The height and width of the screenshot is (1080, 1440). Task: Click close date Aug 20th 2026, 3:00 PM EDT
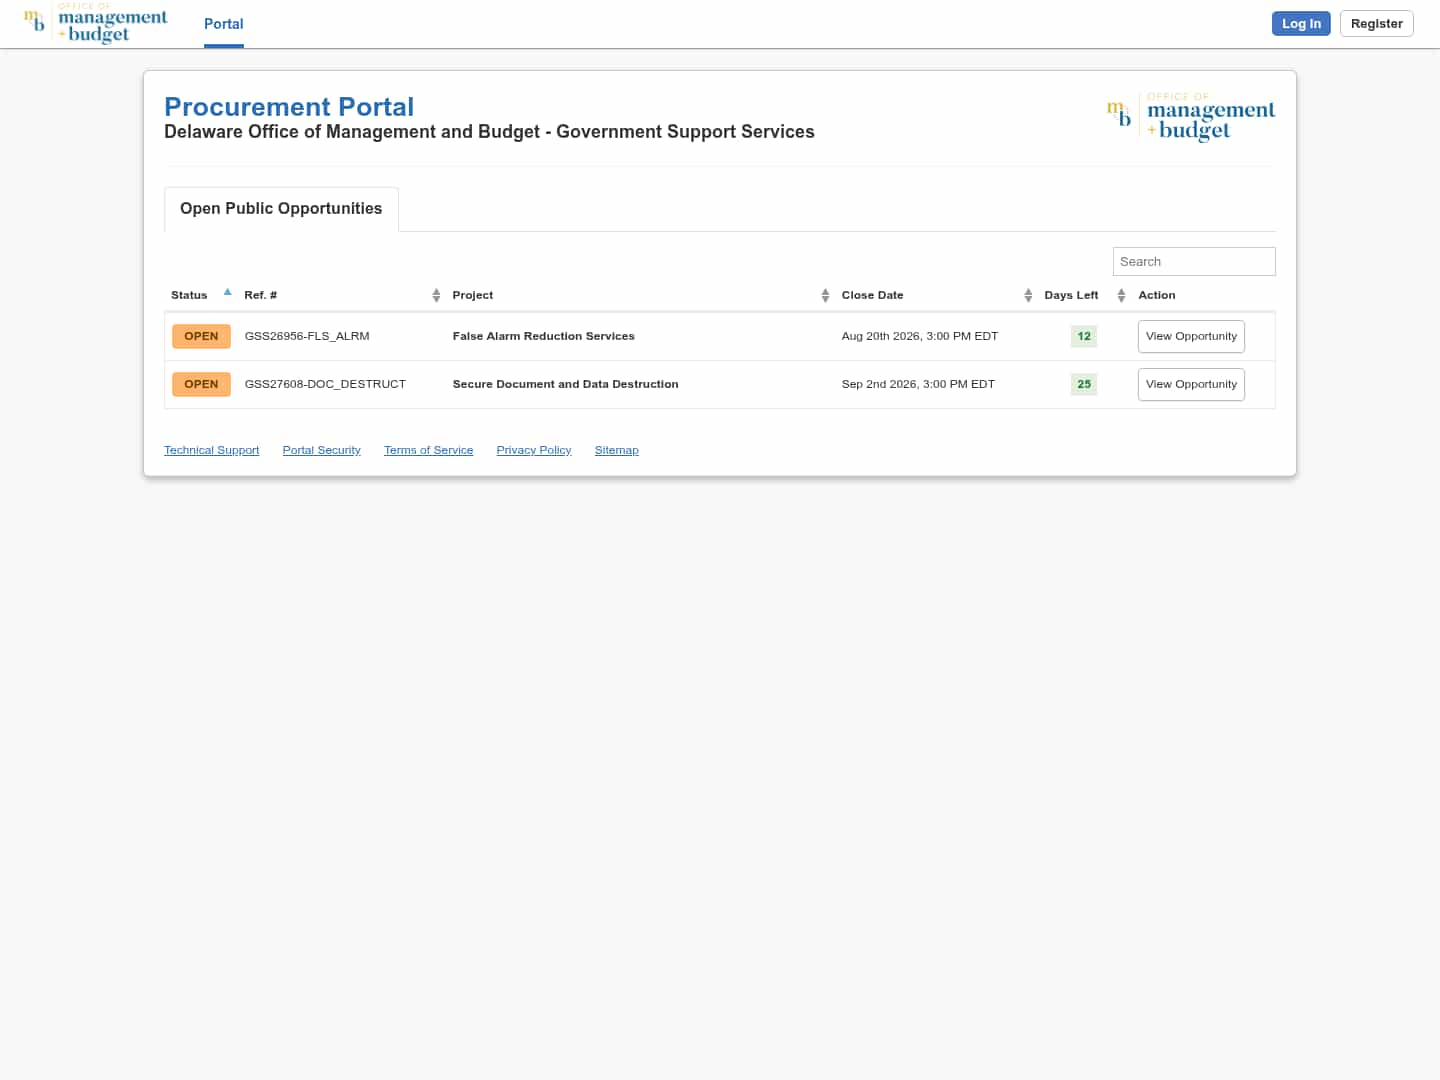[920, 336]
